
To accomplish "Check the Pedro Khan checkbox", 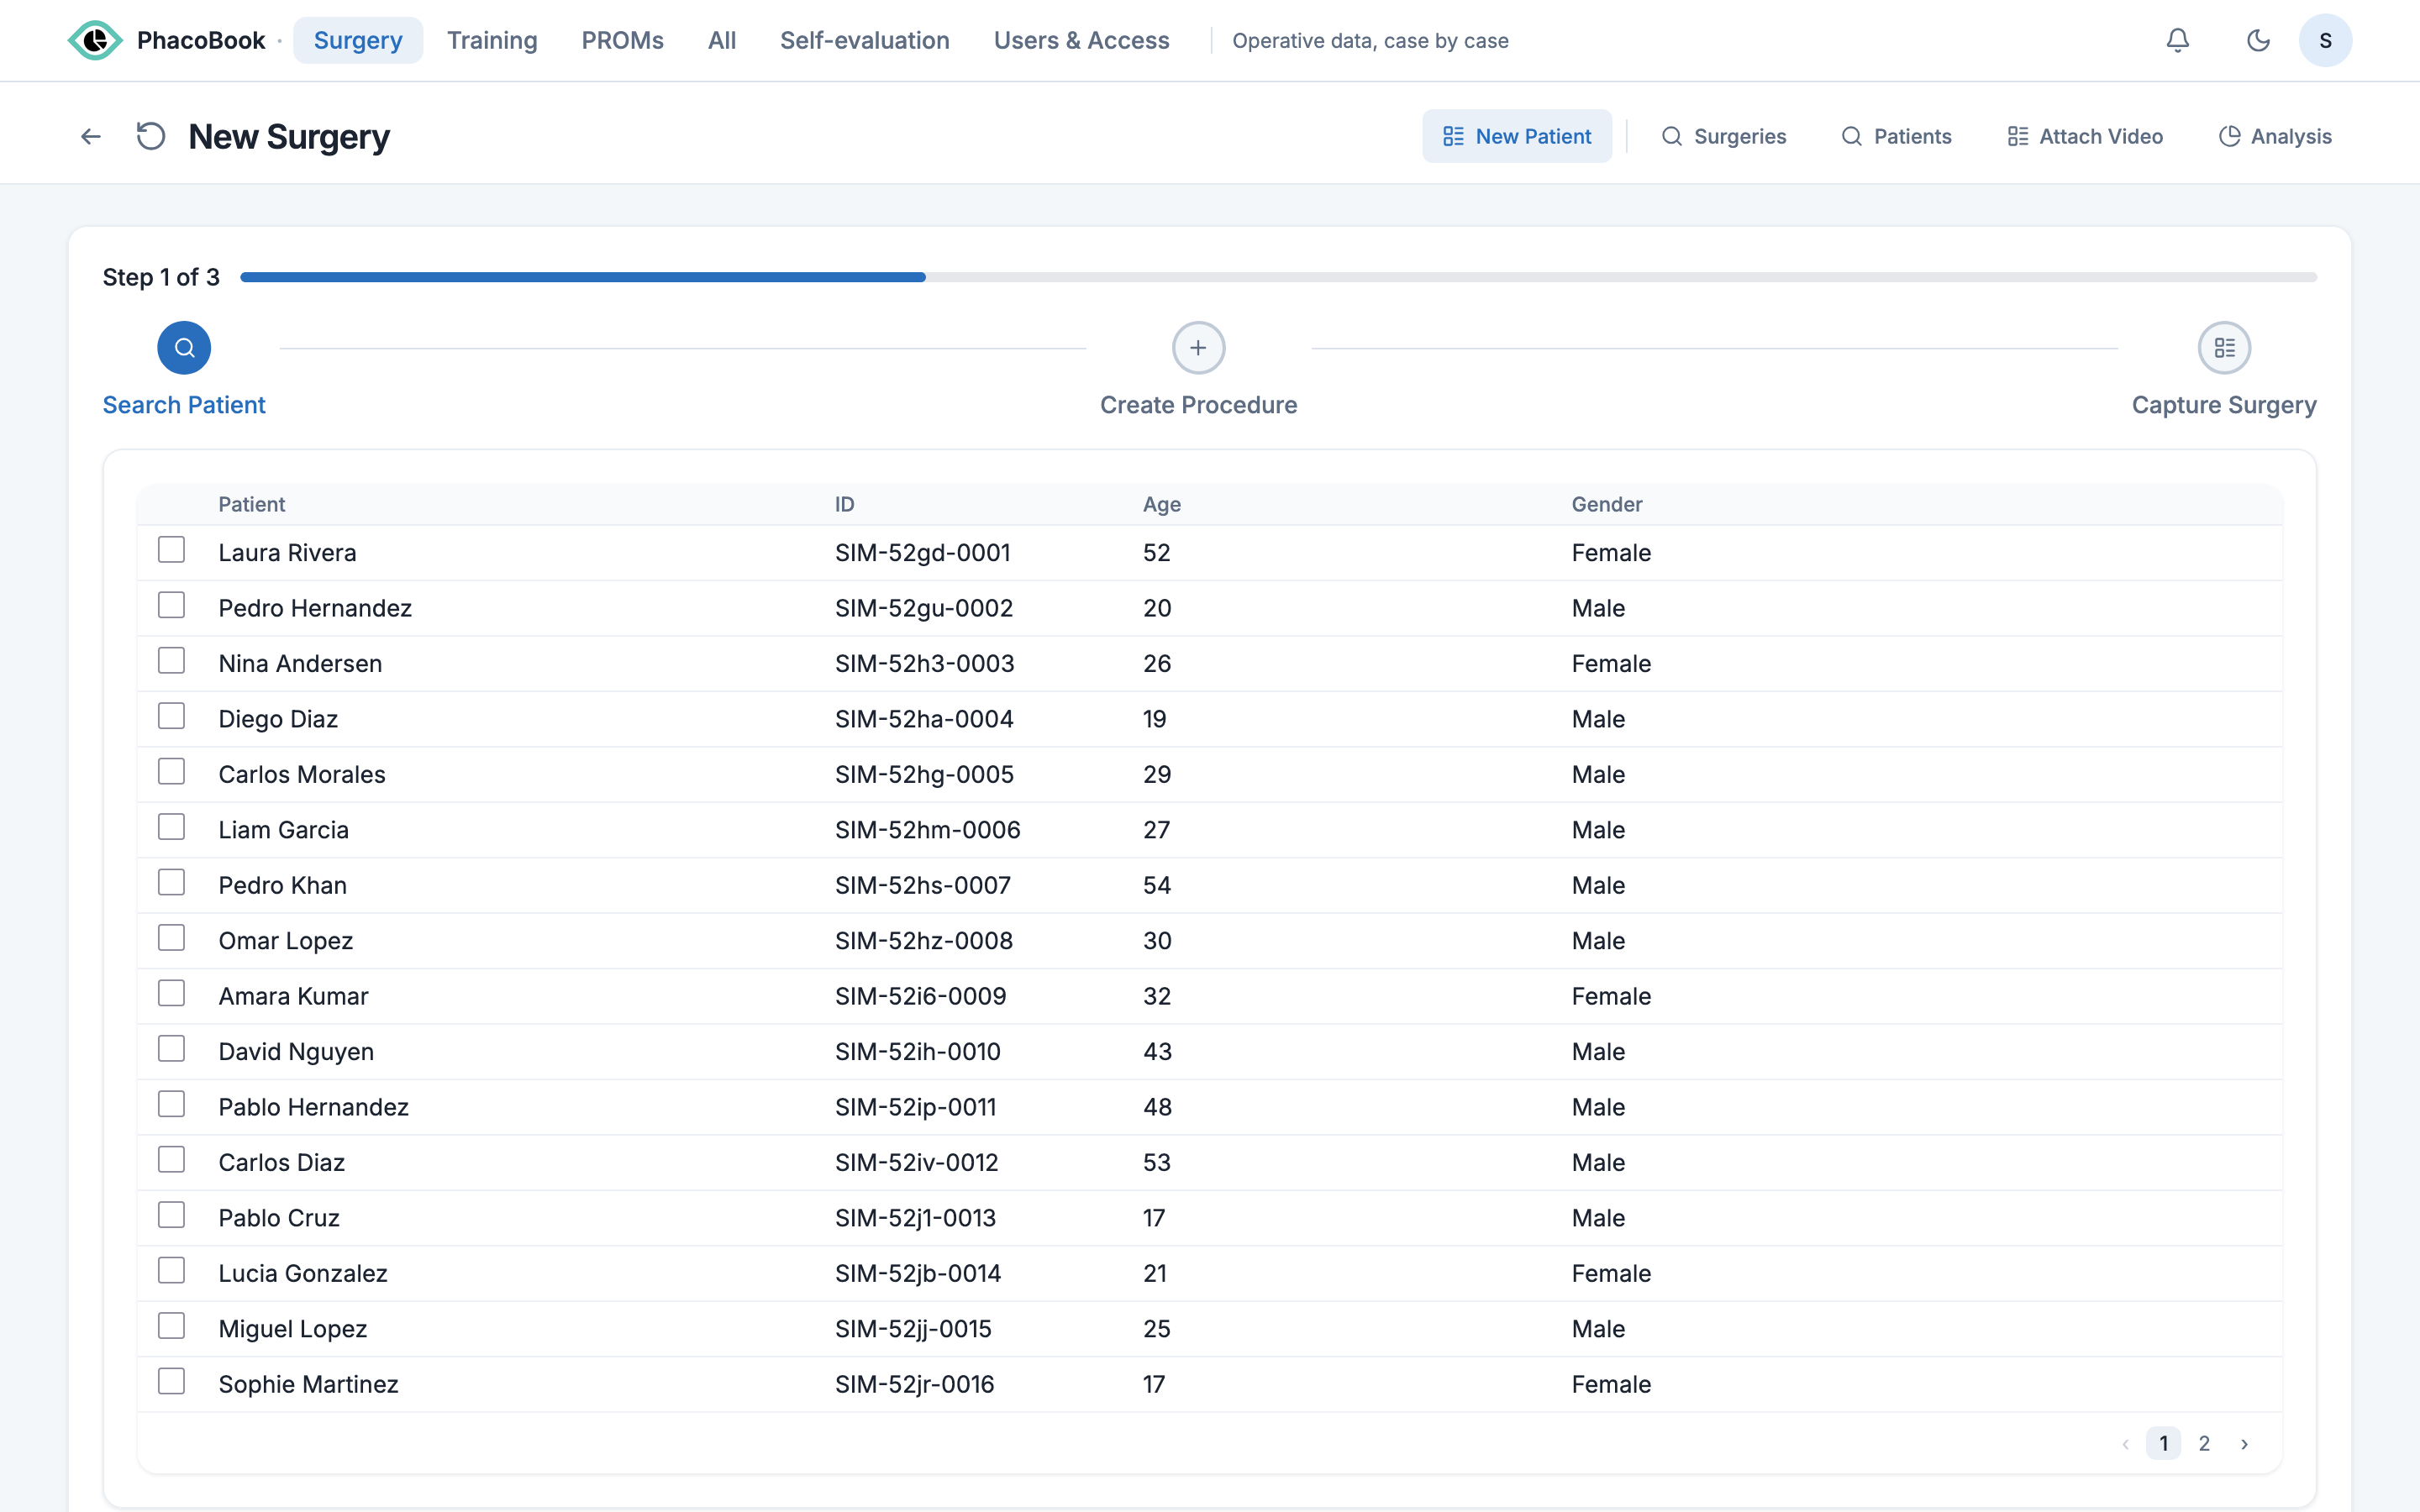I will 172,882.
